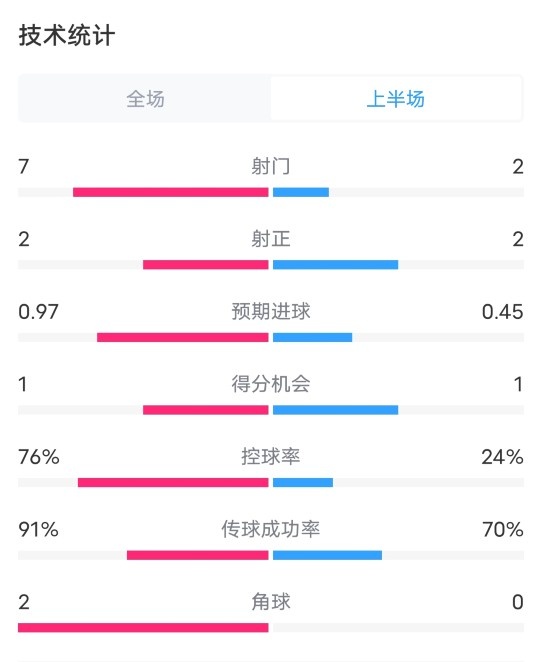Tap the 0.45 expected goals value
Screen dimensions: 539x662
[x=503, y=312]
